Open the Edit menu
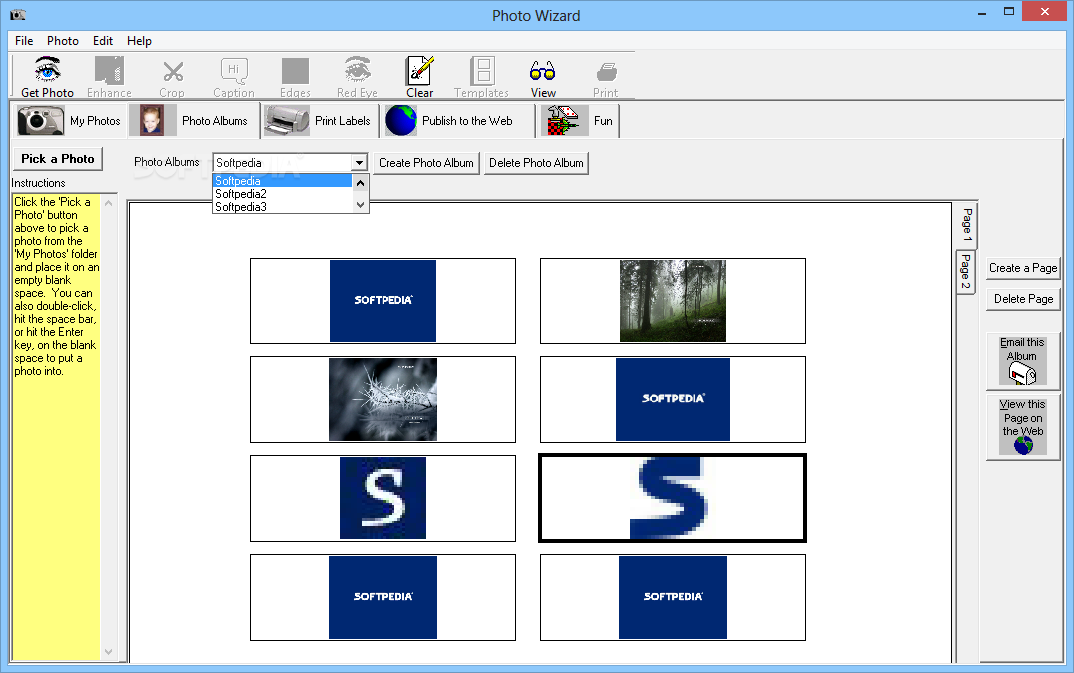This screenshot has height=673, width=1074. point(103,41)
